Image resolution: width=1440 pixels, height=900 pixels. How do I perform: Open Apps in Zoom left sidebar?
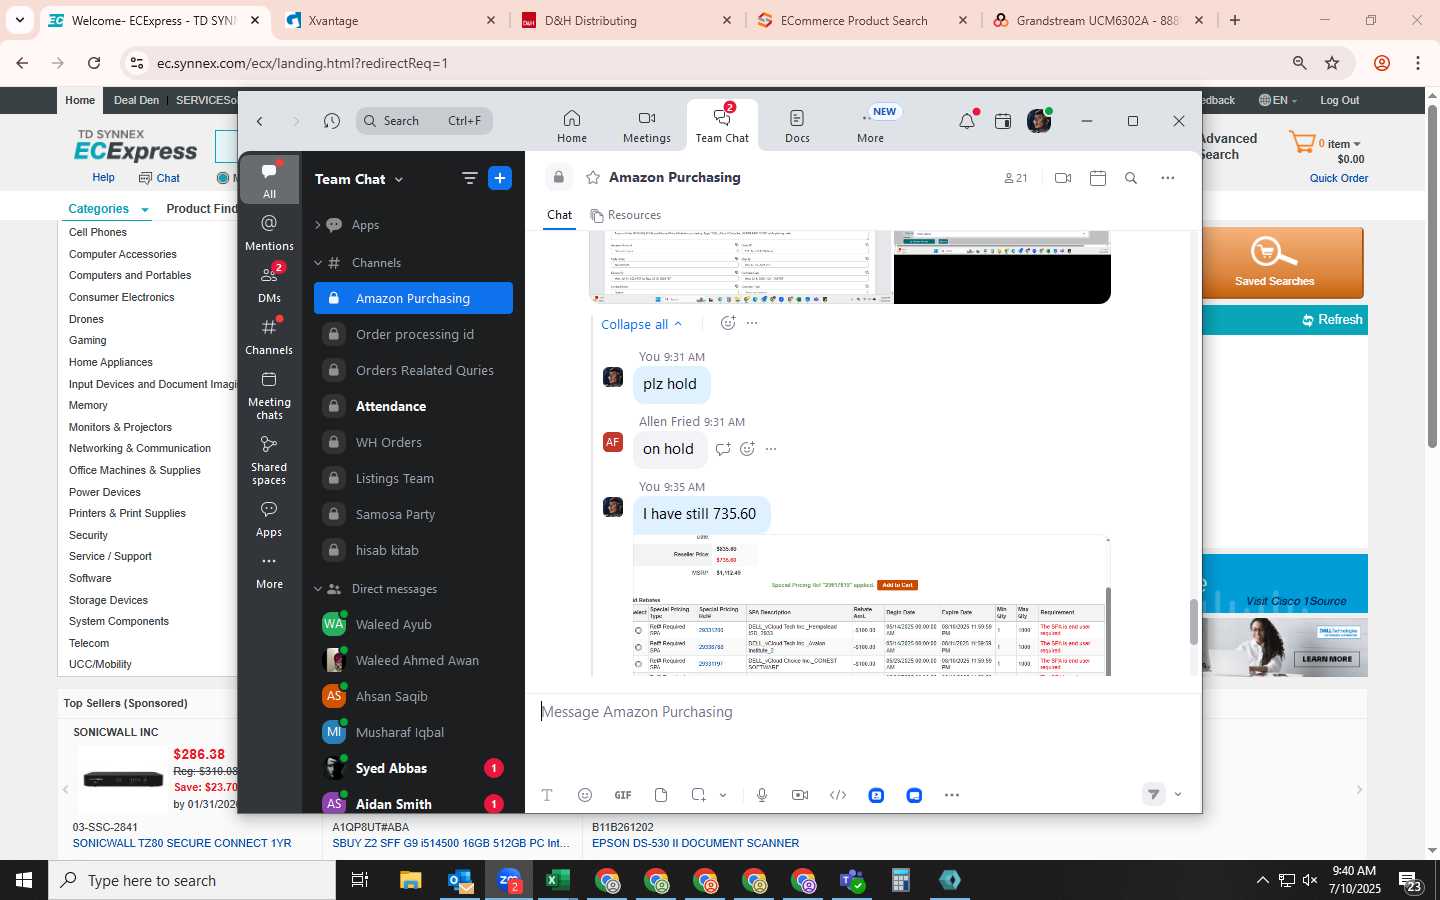tap(269, 519)
